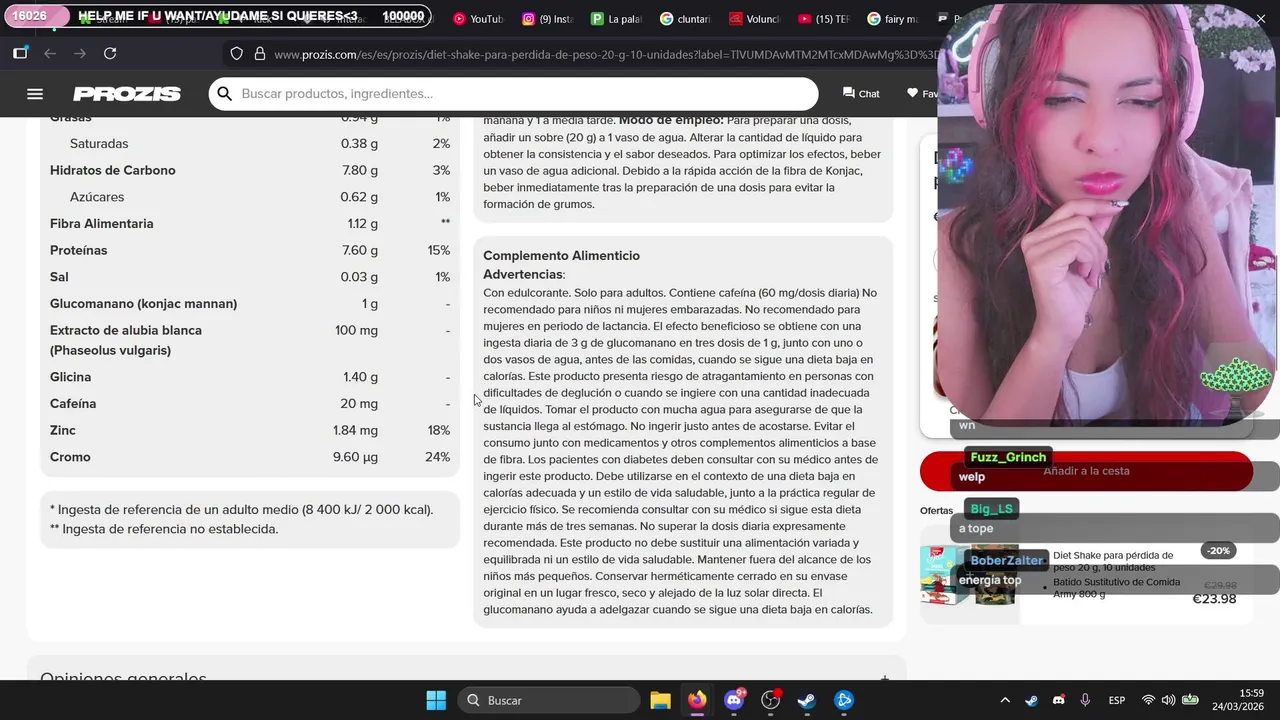Click the taskbar Buscar search box
This screenshot has width=1280, height=720.
pyautogui.click(x=549, y=700)
